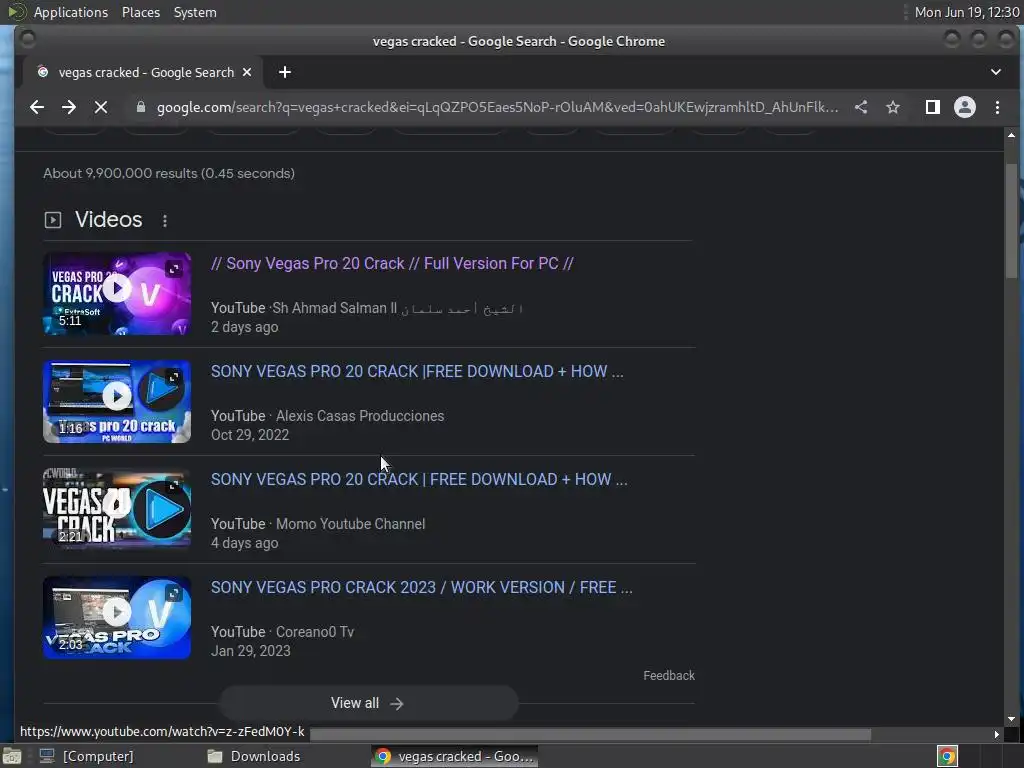Click the horizontal scrollbar right arrow
This screenshot has height=768, width=1024.
997,734
